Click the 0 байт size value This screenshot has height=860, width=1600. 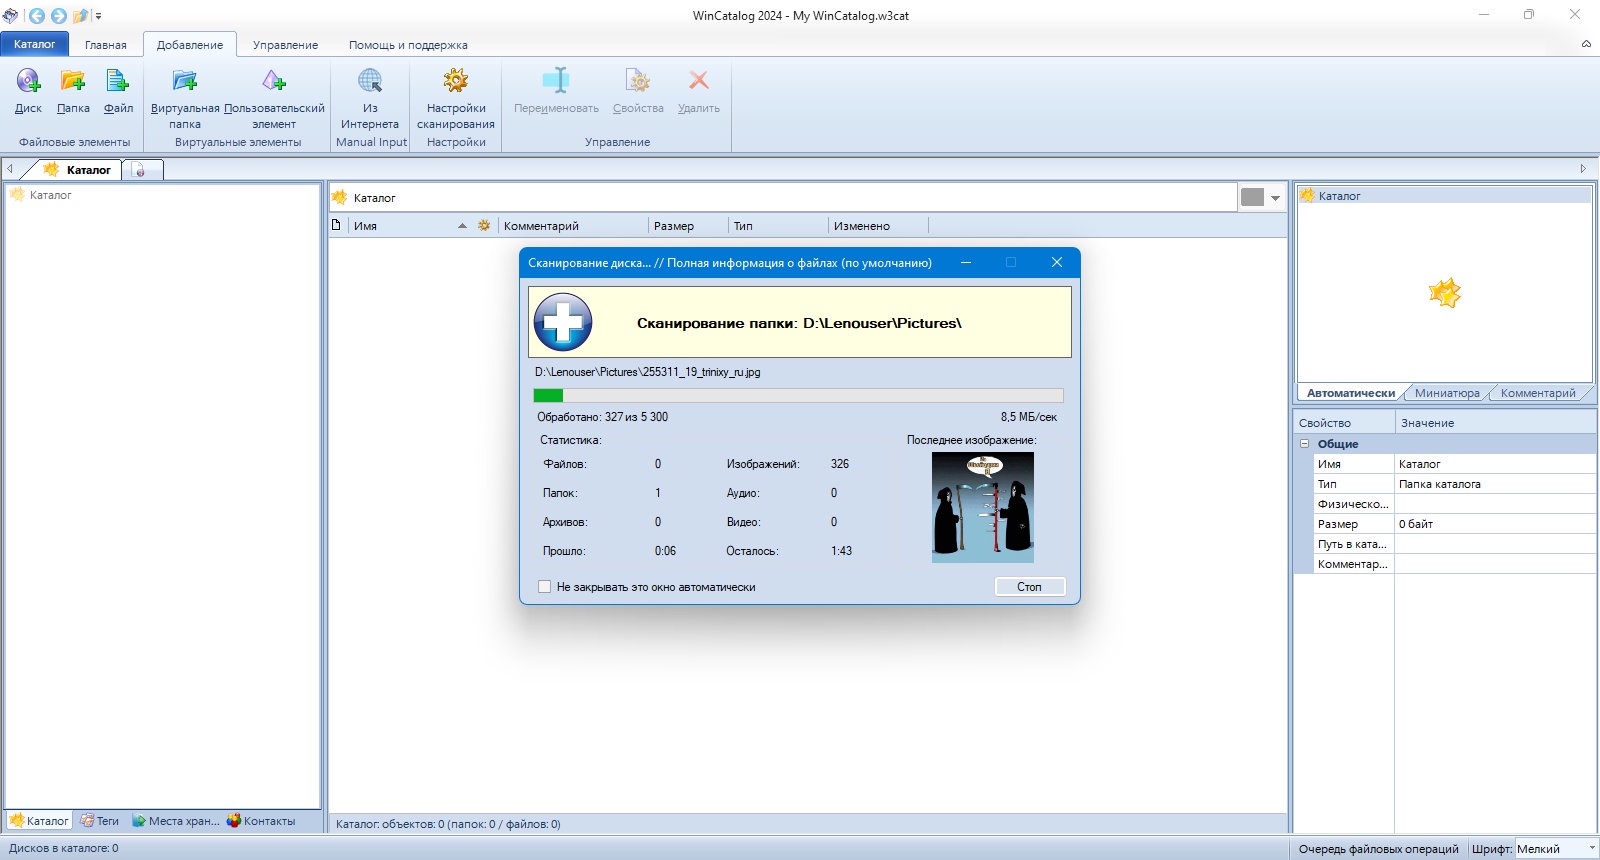click(1494, 524)
